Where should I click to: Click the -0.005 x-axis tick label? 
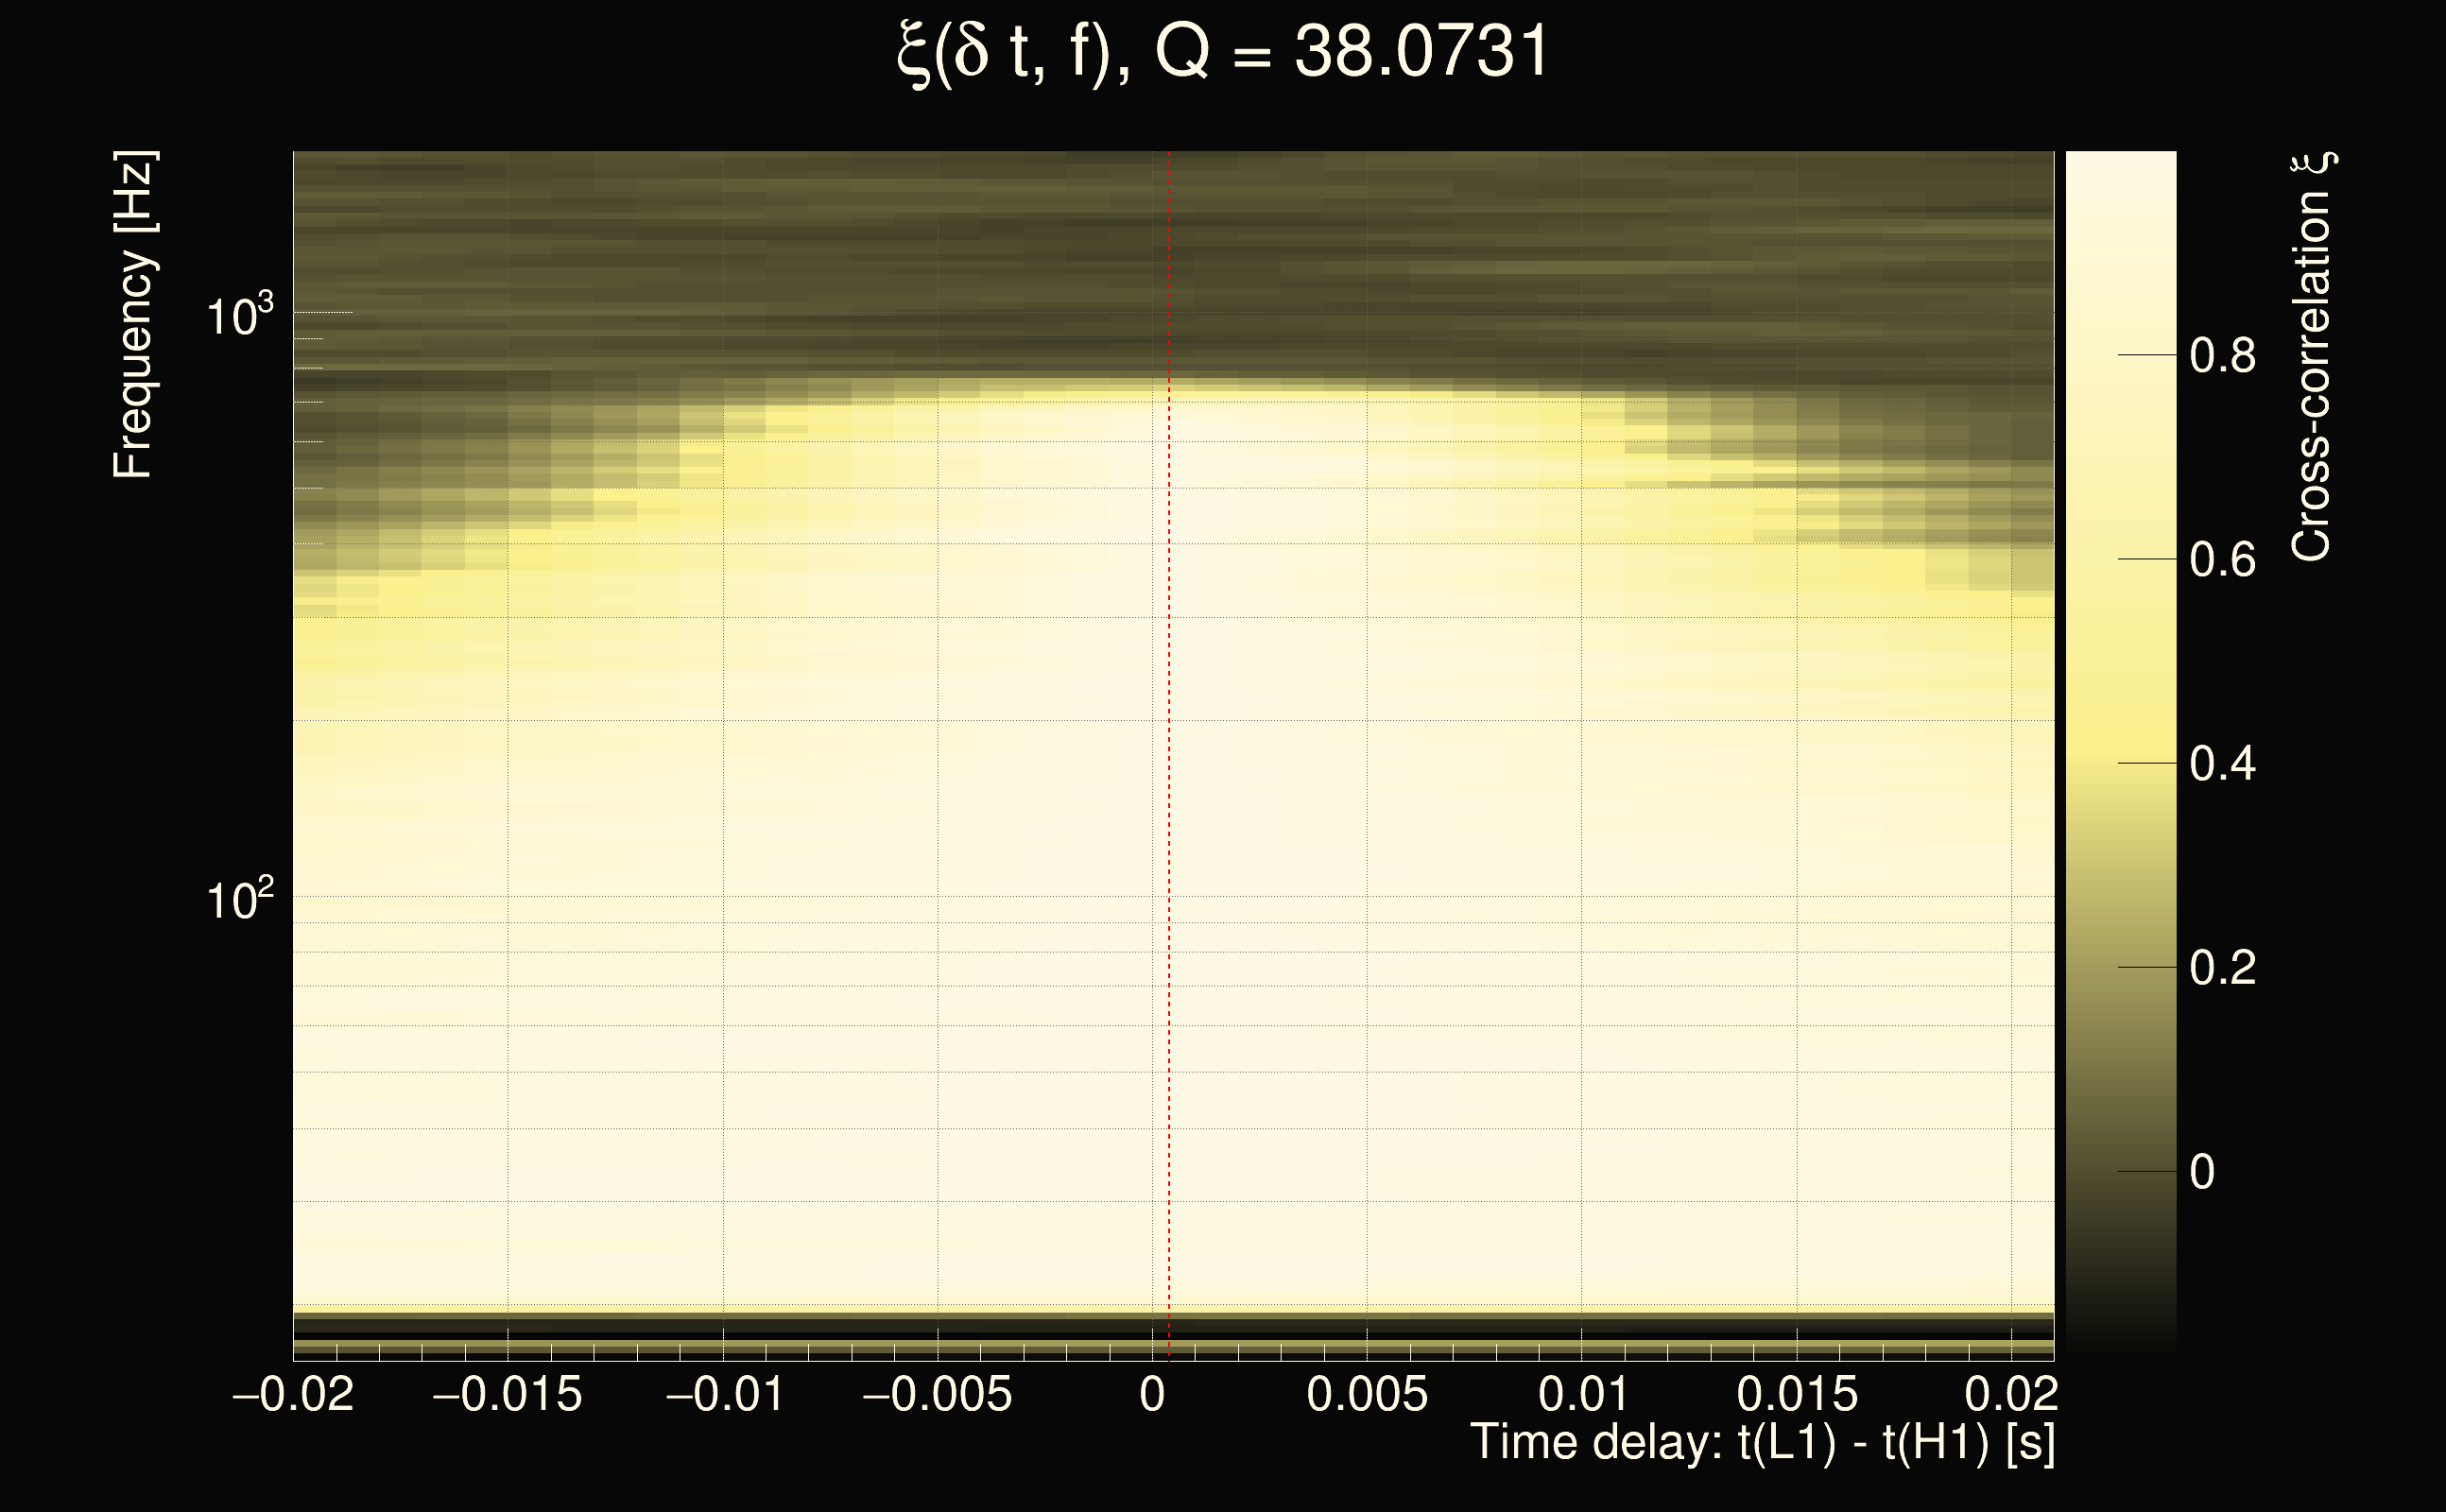tap(937, 1394)
